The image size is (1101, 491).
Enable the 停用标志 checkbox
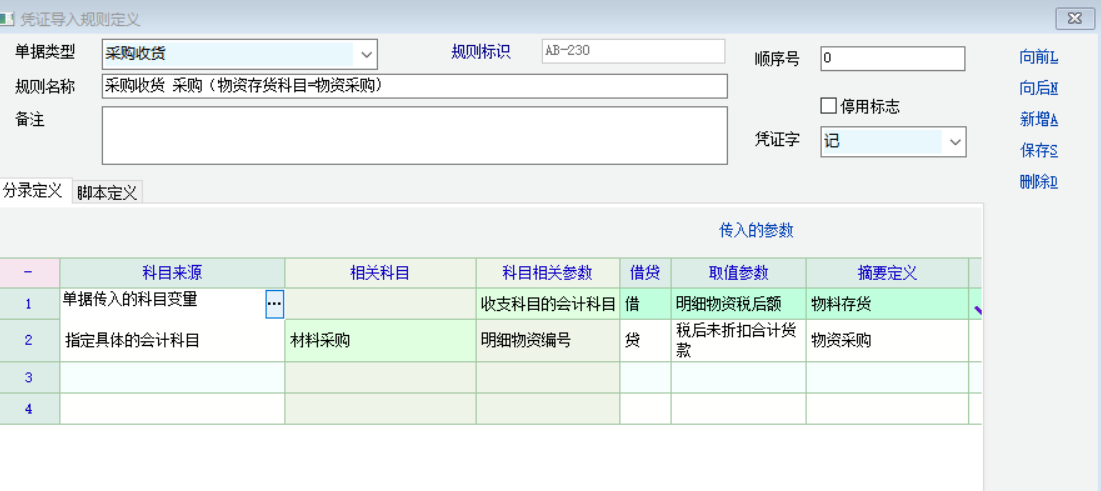828,106
